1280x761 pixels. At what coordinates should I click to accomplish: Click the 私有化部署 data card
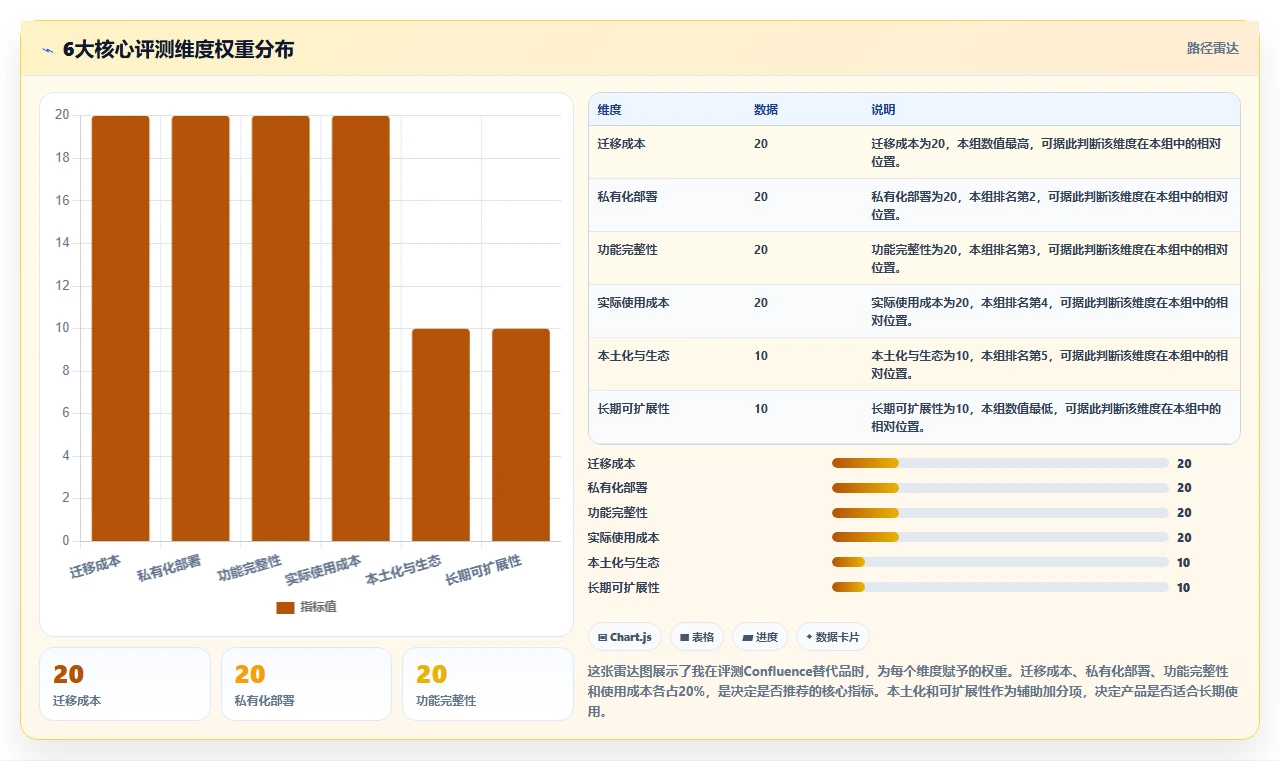(306, 684)
